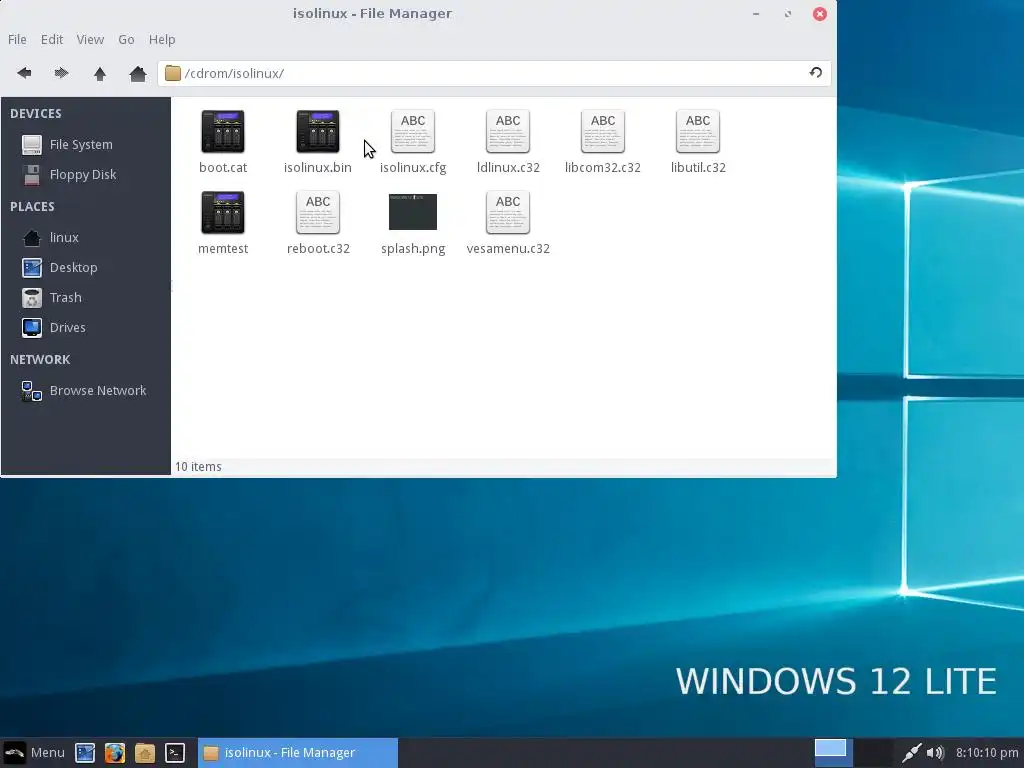Click the memtest file name label

[x=223, y=248]
